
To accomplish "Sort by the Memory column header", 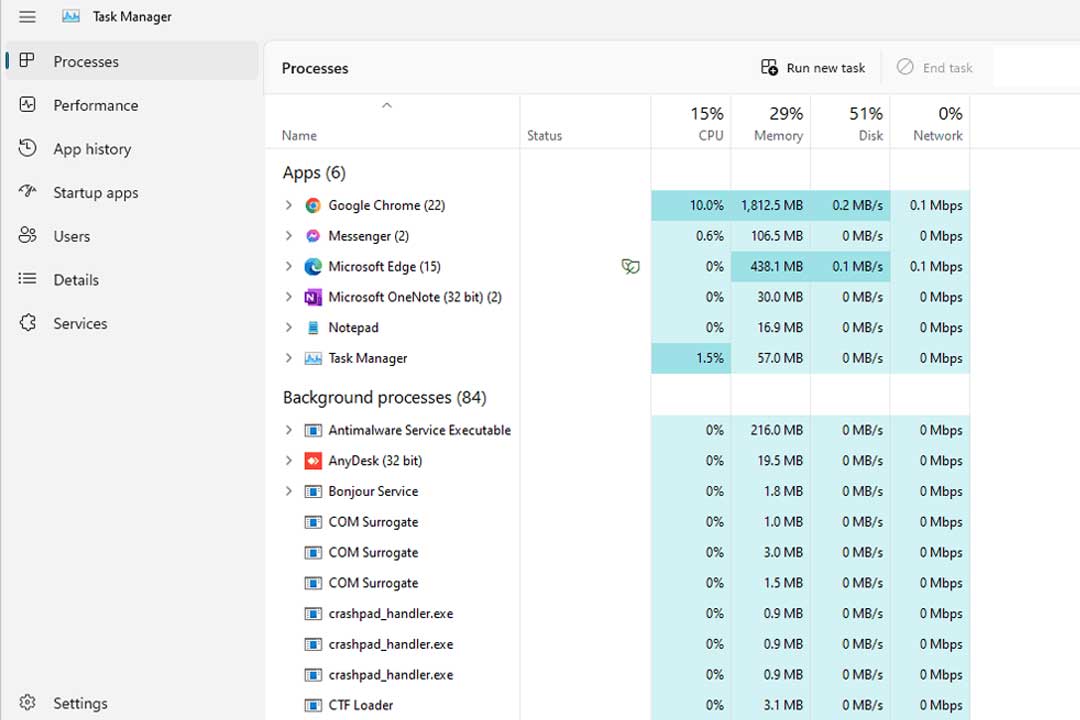I will 771,122.
